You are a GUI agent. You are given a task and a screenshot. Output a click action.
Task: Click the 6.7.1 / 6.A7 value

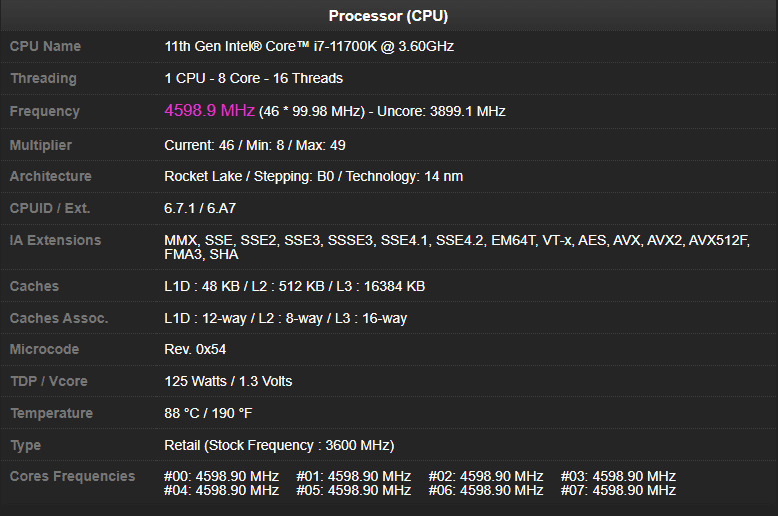point(200,208)
